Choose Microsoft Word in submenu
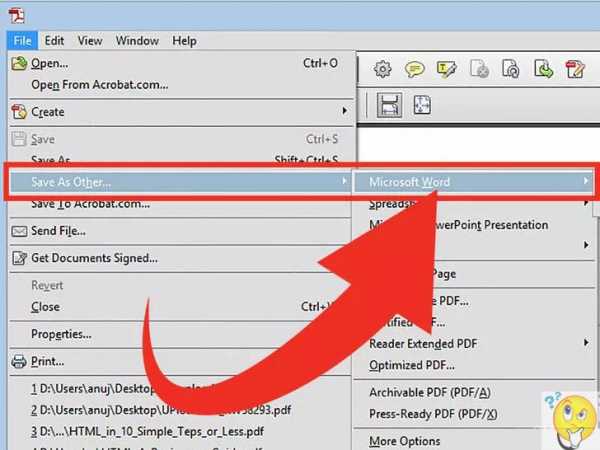Image resolution: width=600 pixels, height=450 pixels. [x=474, y=182]
